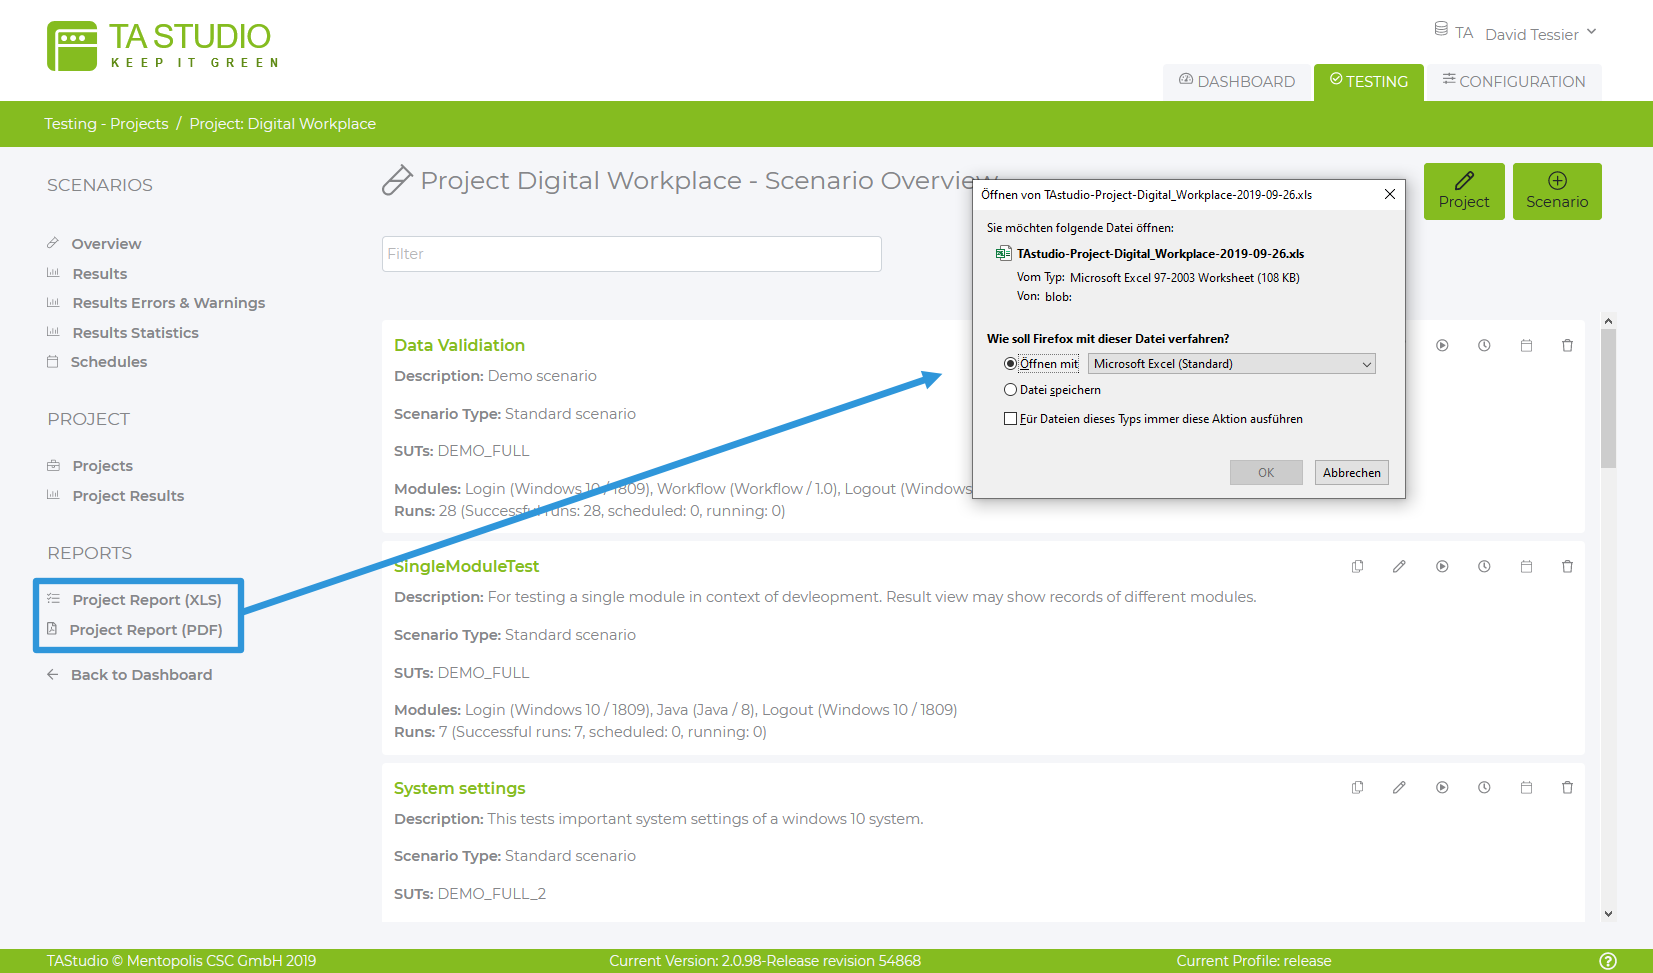This screenshot has height=973, width=1653.
Task: Delete the Data Validation scenario via trash icon
Action: pos(1567,346)
